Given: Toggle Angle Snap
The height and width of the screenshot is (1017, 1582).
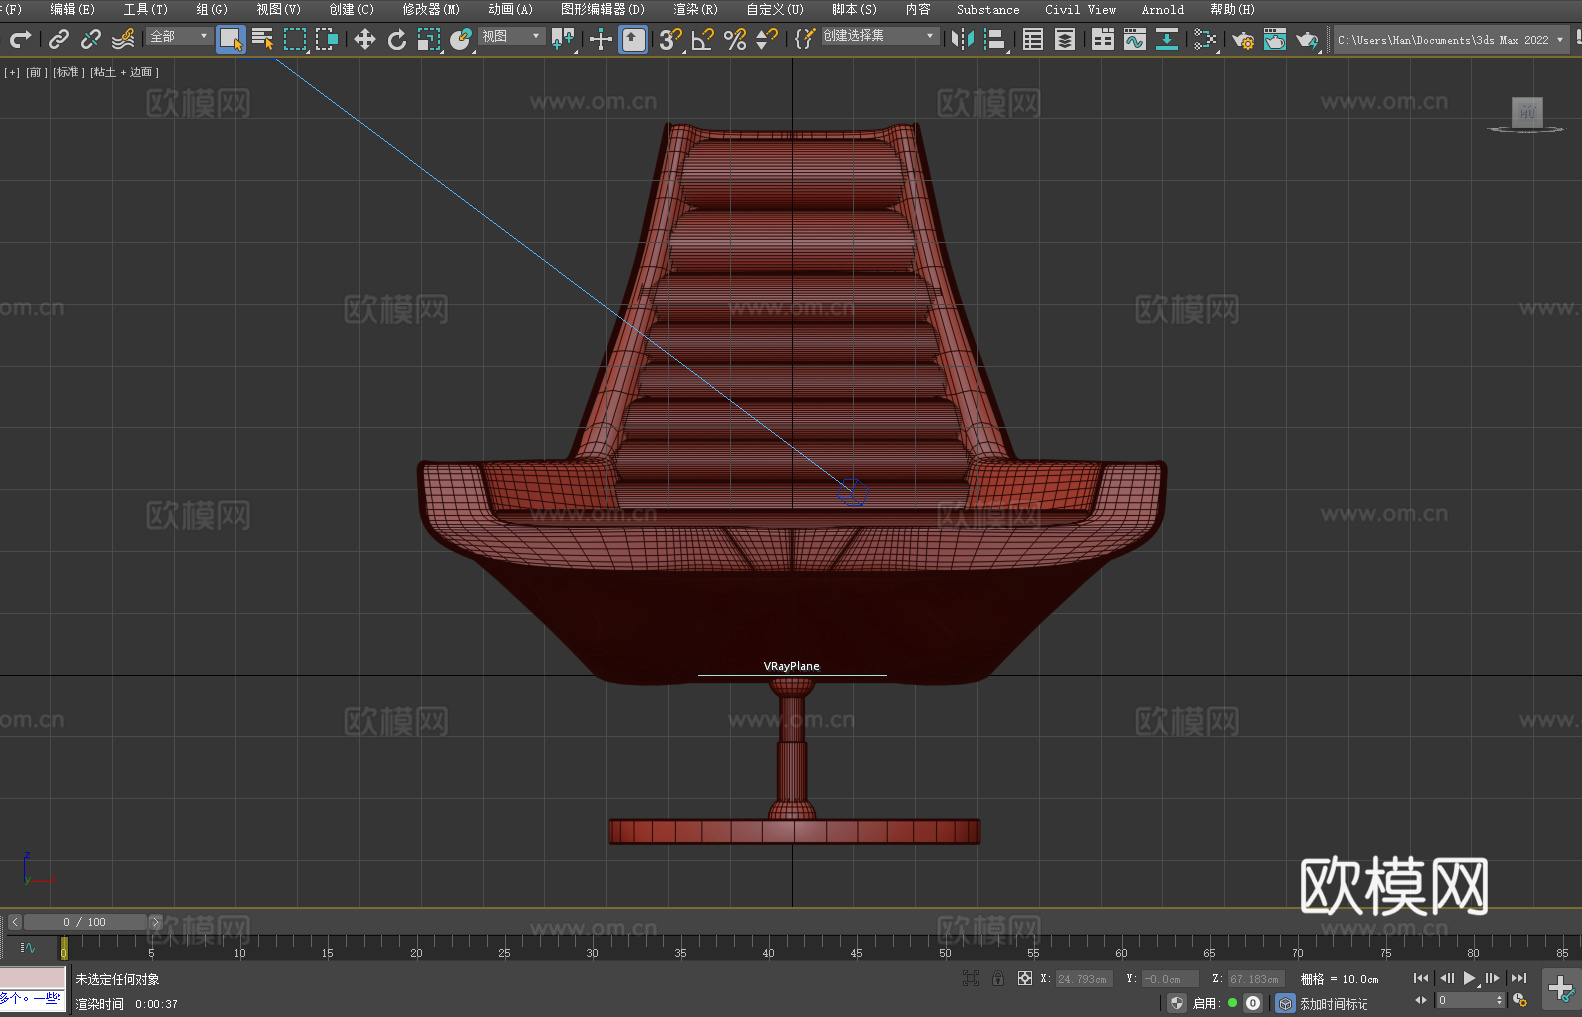Looking at the screenshot, I should click(x=703, y=39).
